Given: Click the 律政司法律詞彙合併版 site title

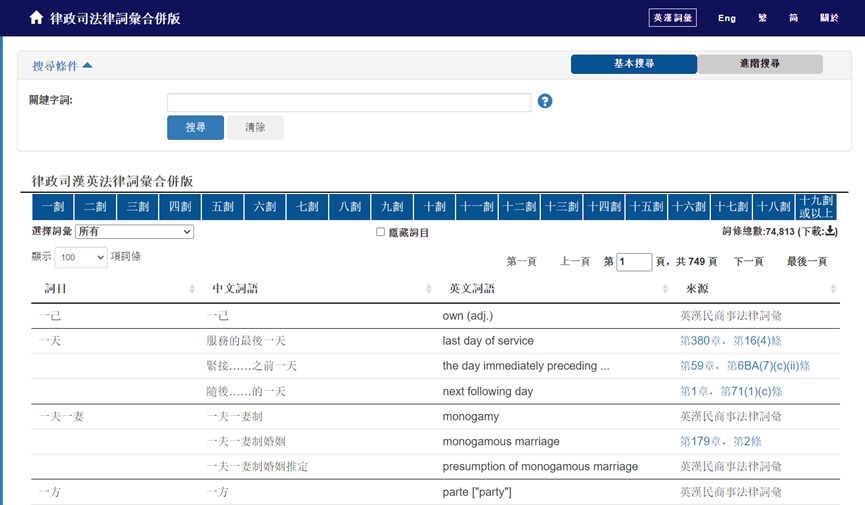Looking at the screenshot, I should click(x=115, y=18).
